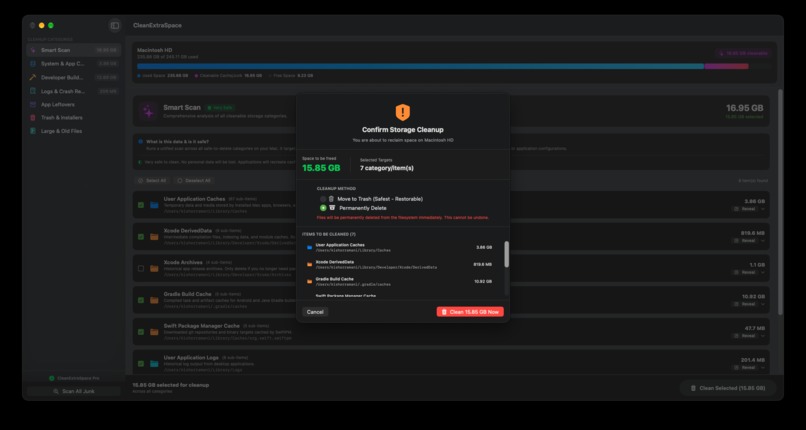Viewport: 806px width, 430px height.
Task: Click the dialog items list scrollbar
Action: click(507, 254)
